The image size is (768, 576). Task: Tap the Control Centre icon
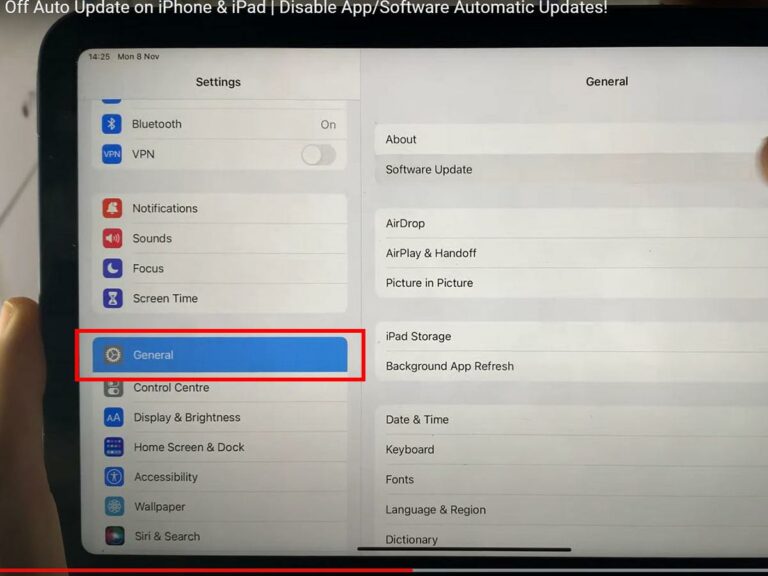[x=114, y=387]
